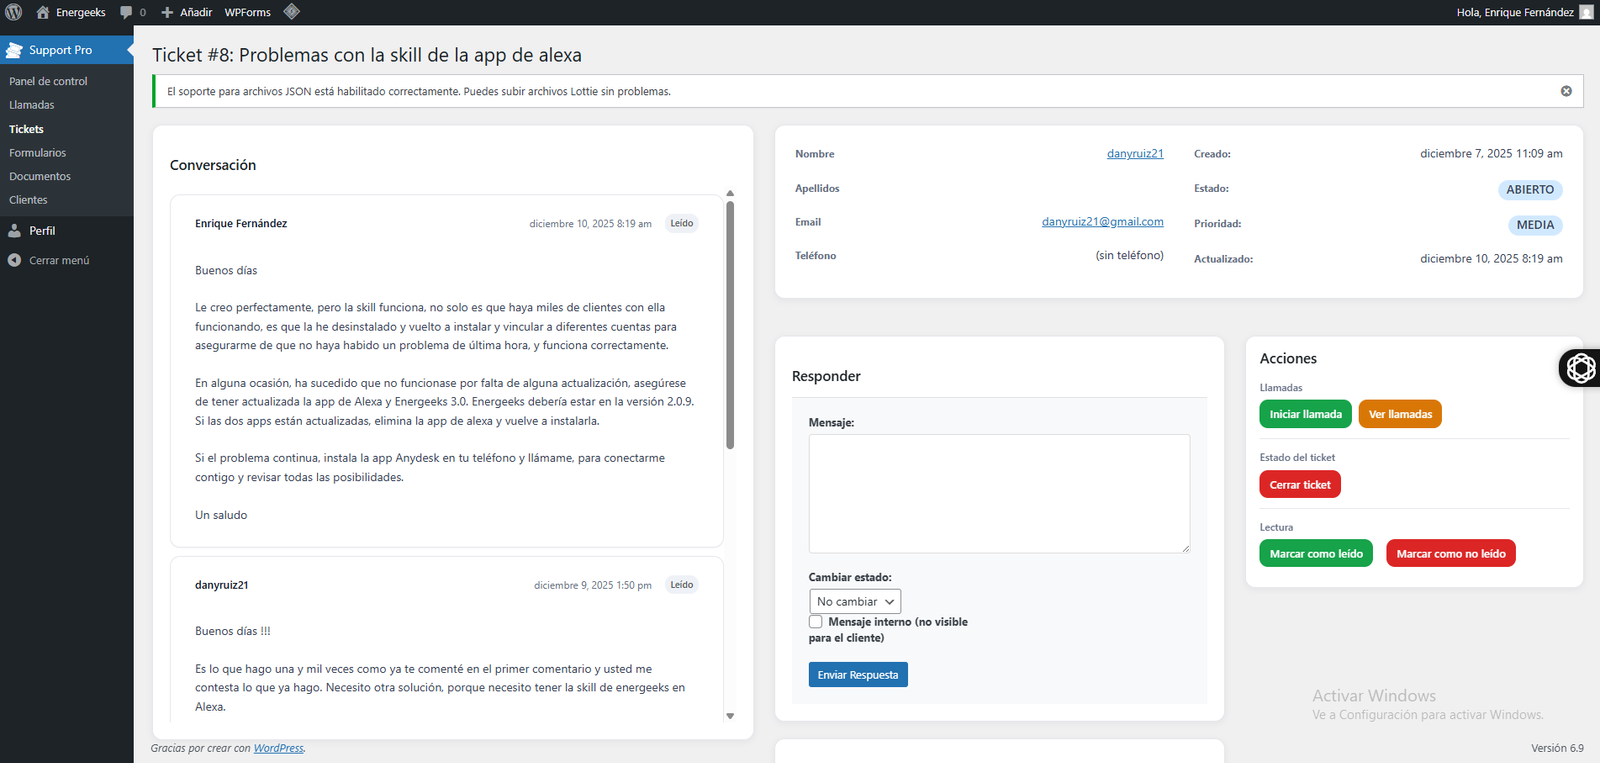Open the comments bubble icon
The image size is (1600, 763).
coord(126,12)
